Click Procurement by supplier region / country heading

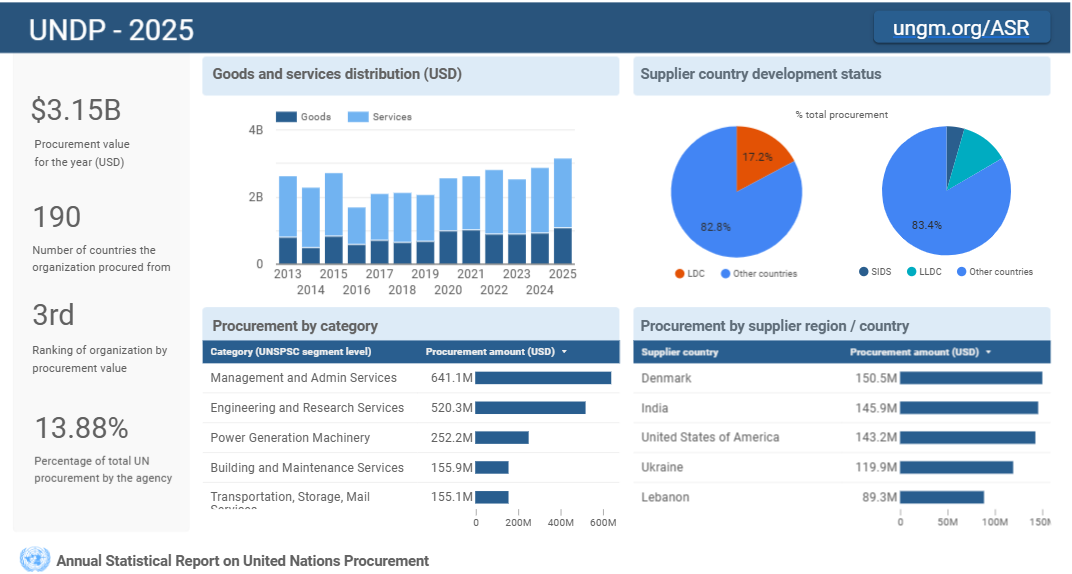[775, 326]
